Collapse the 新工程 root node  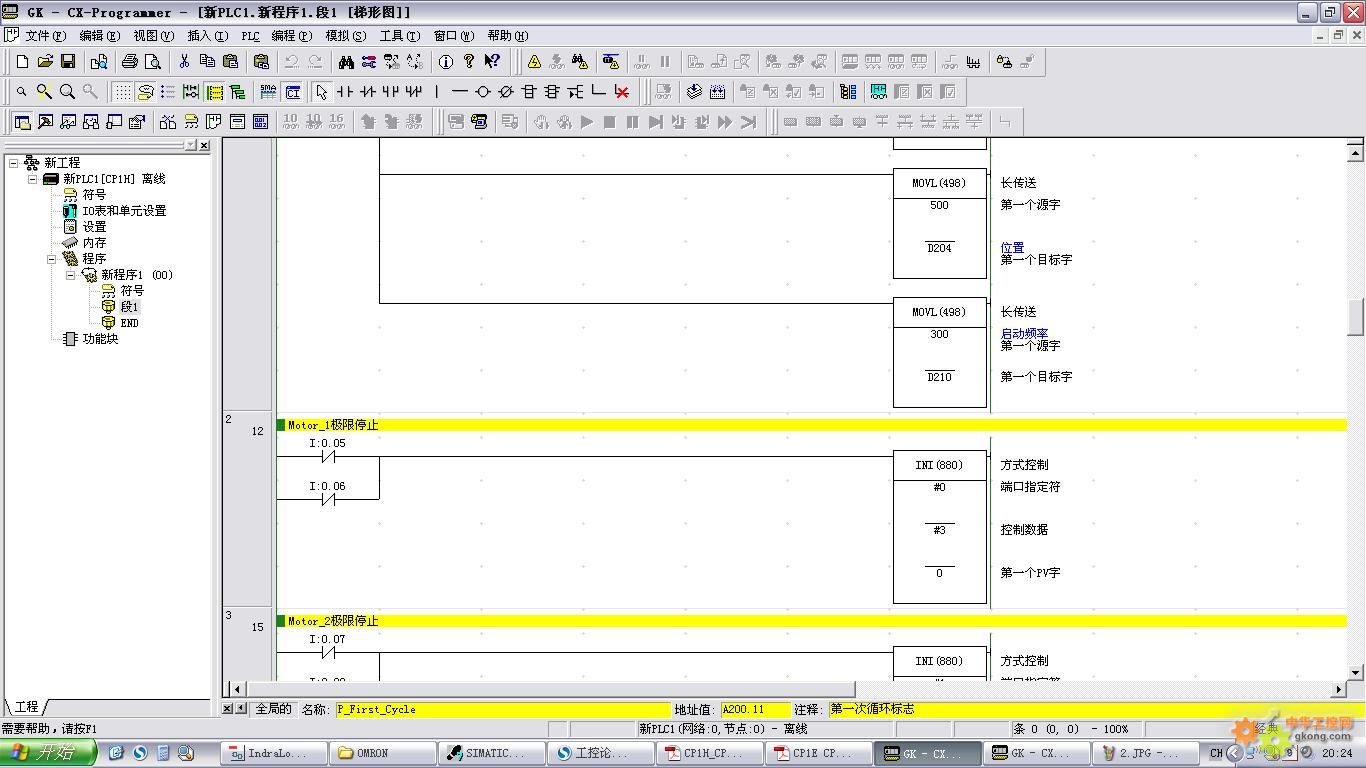(13, 162)
